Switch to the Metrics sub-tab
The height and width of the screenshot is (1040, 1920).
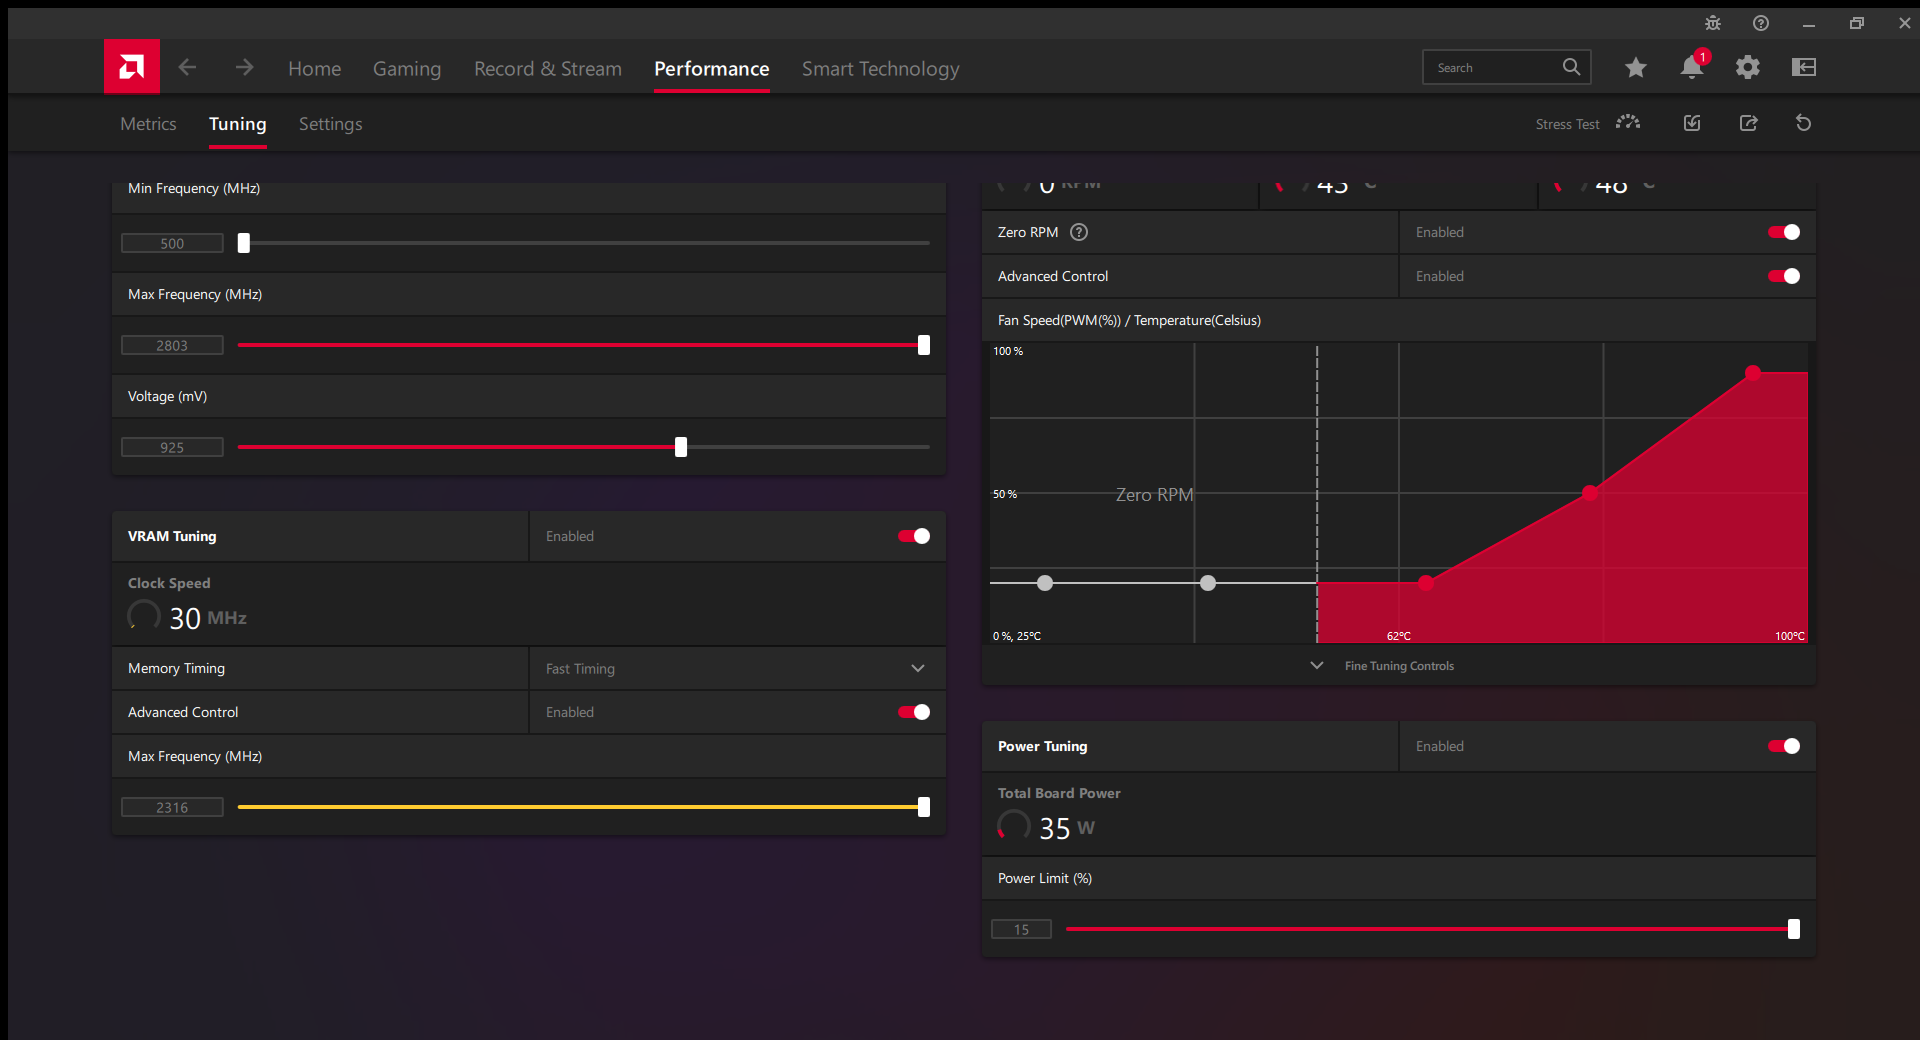pyautogui.click(x=148, y=124)
